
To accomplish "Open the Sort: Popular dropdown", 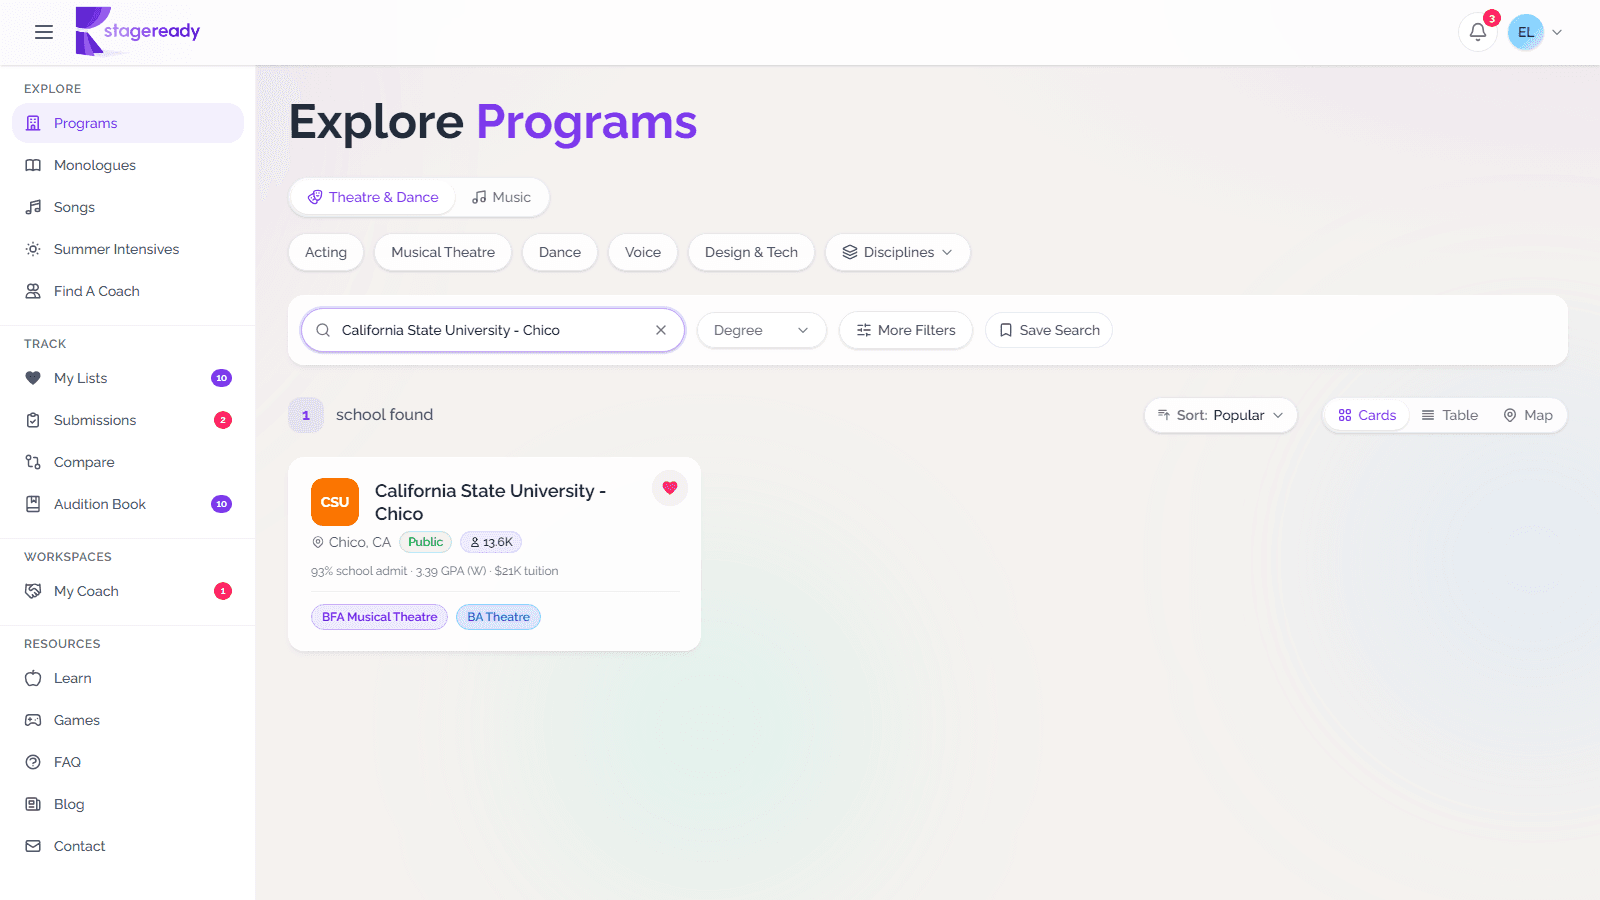I will [x=1220, y=415].
